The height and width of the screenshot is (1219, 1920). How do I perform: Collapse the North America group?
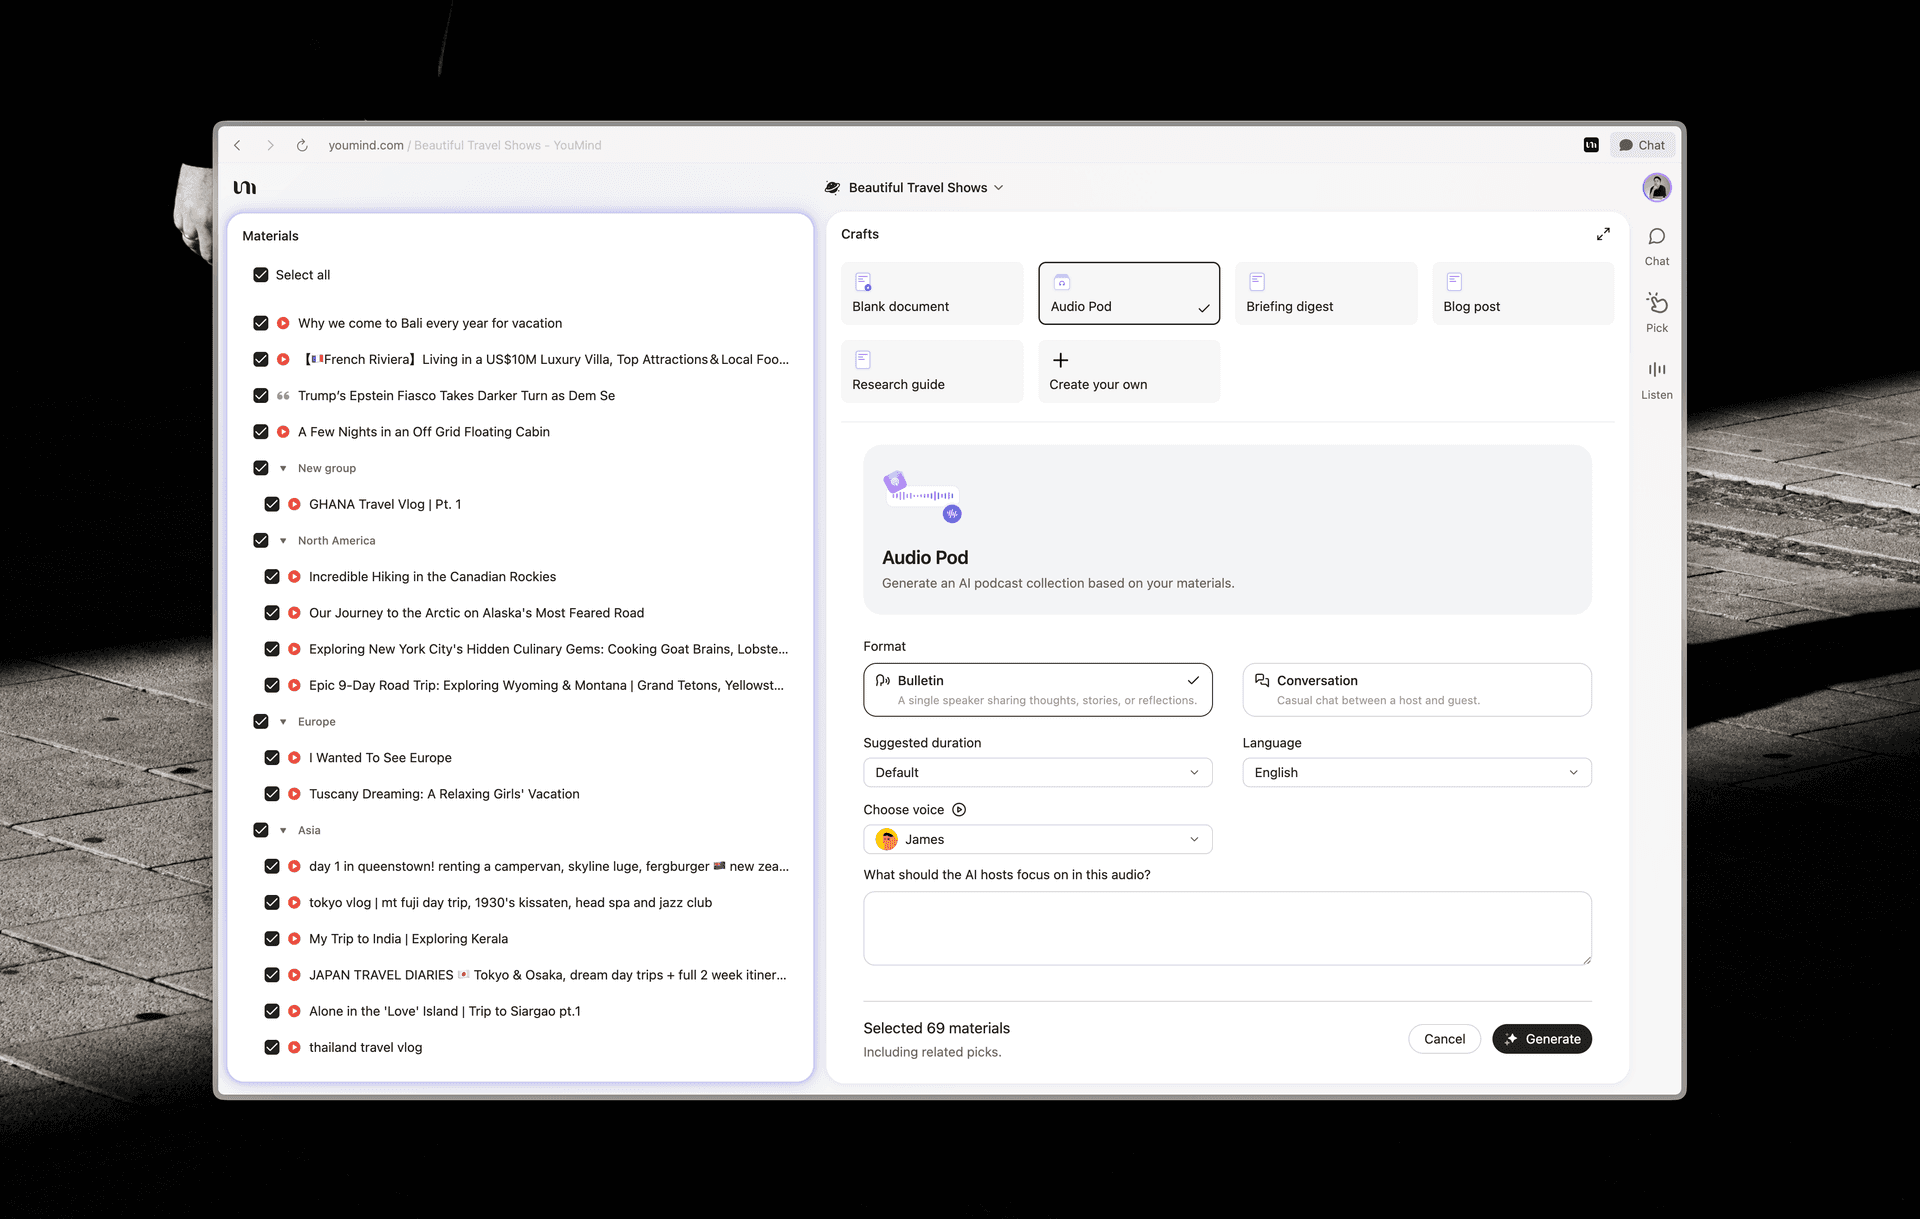(283, 541)
